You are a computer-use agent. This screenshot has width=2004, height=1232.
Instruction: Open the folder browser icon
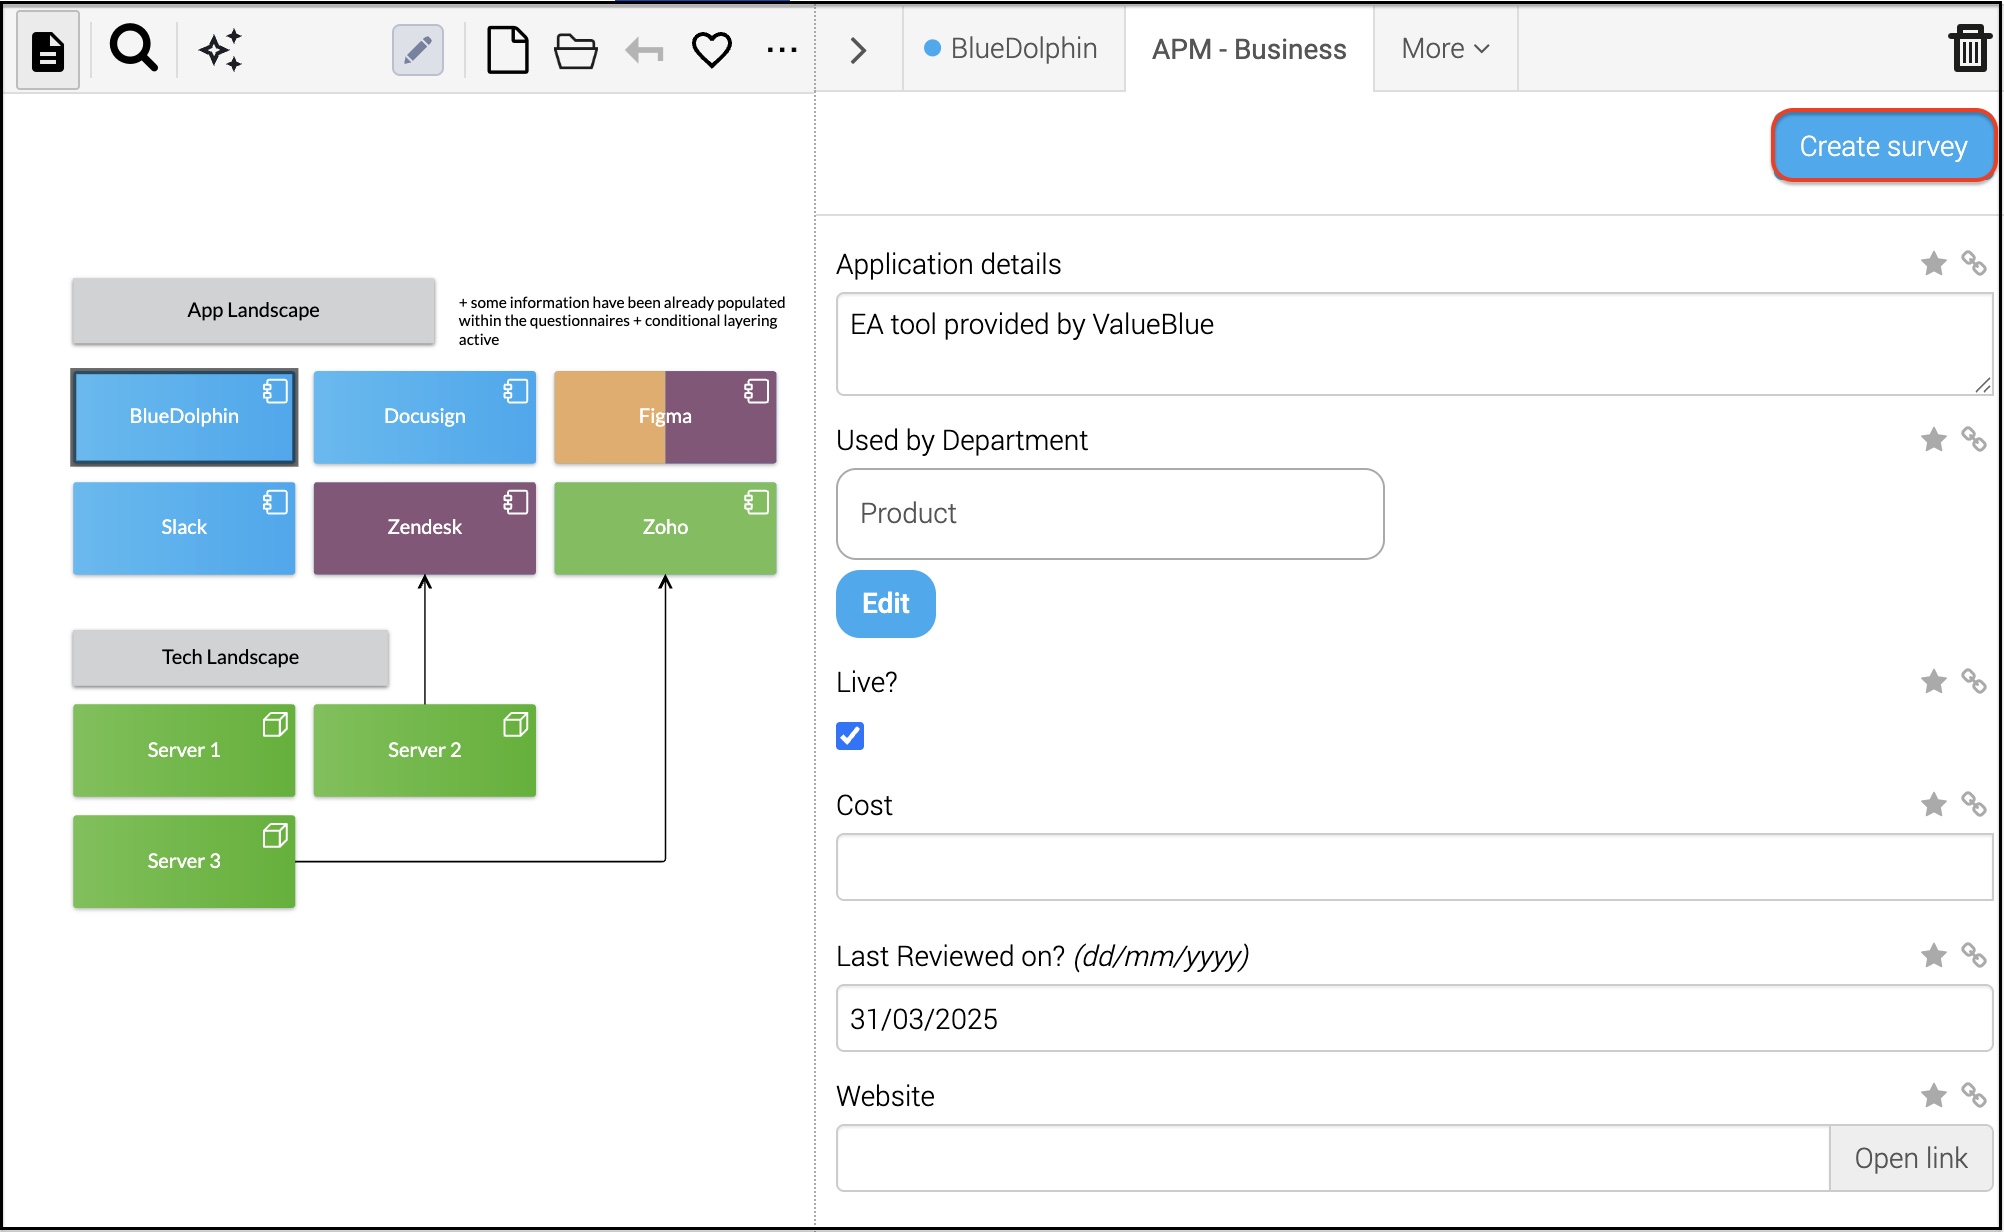[x=576, y=50]
